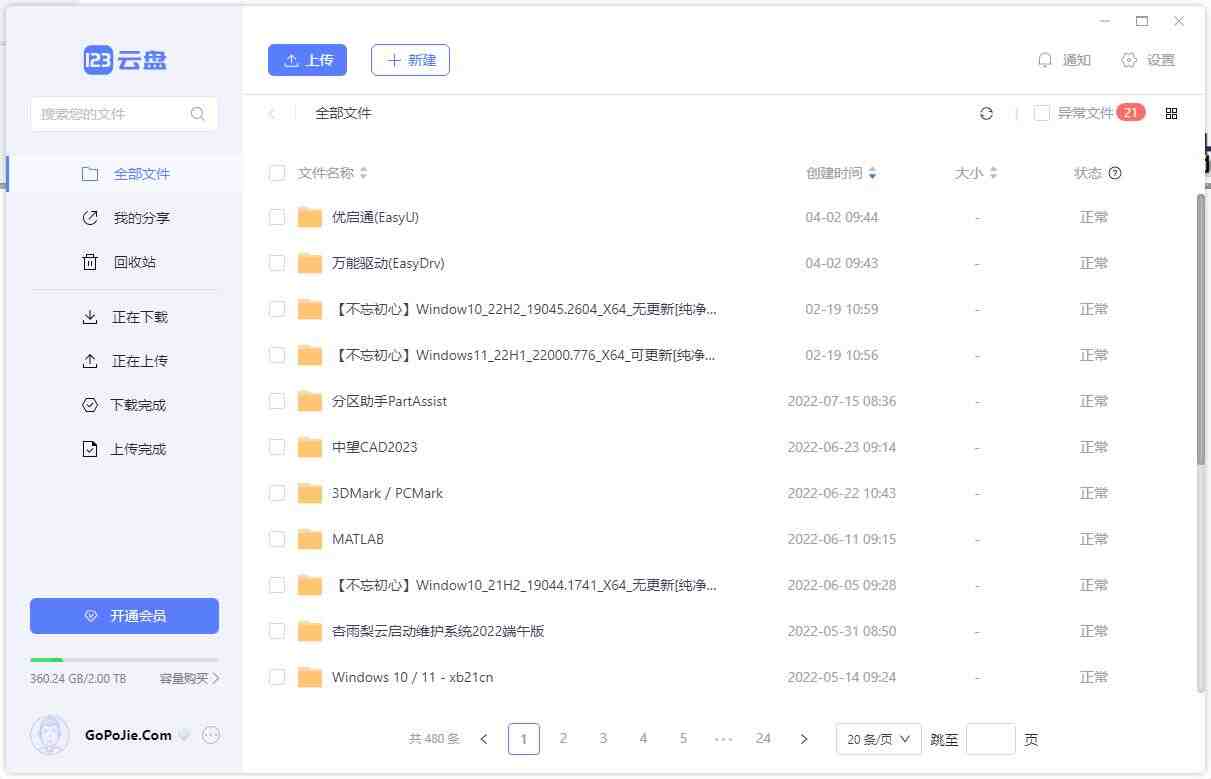Sort by creation time arrows
Viewport: 1211px width, 779px height.
point(872,173)
